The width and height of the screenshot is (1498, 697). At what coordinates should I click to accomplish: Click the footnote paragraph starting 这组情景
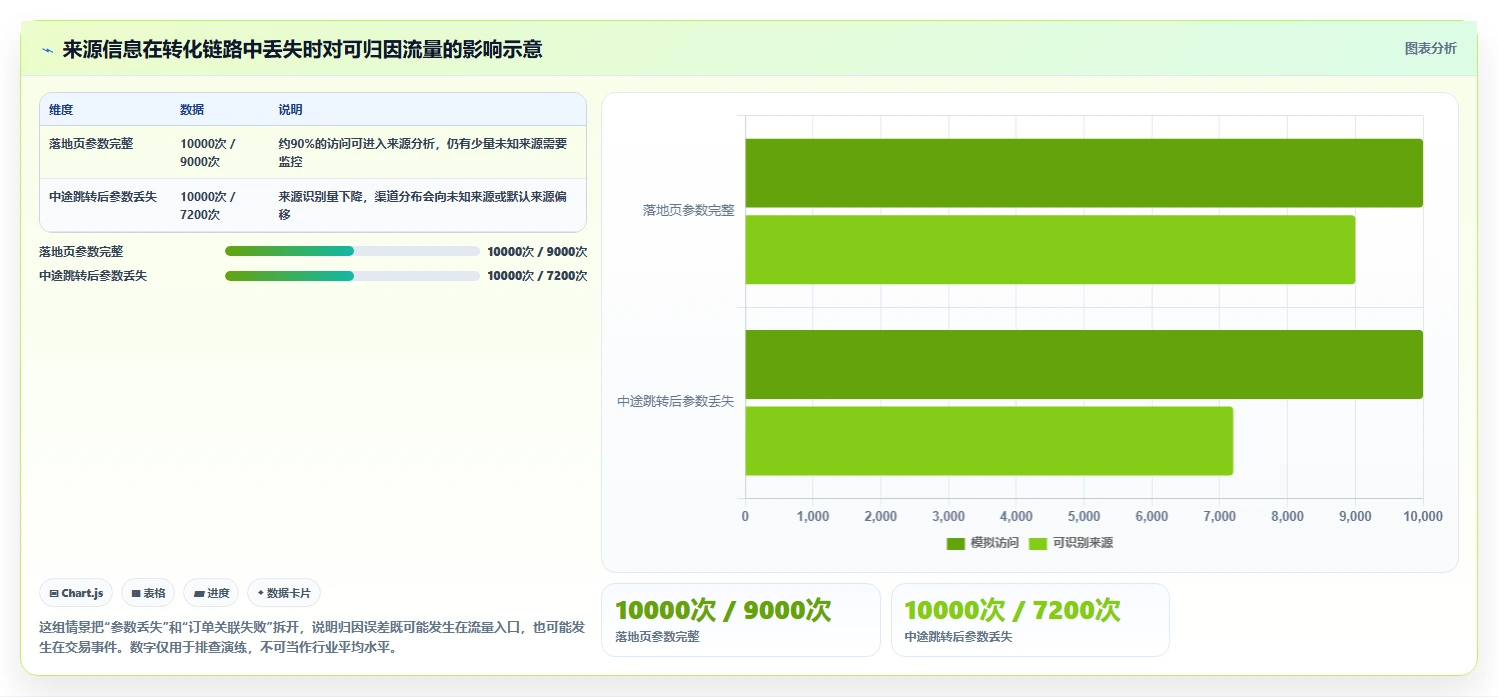coord(311,637)
